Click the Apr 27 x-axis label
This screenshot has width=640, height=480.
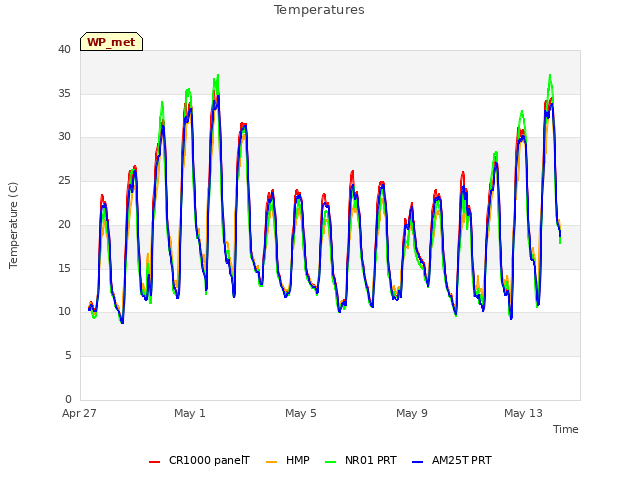[79, 413]
